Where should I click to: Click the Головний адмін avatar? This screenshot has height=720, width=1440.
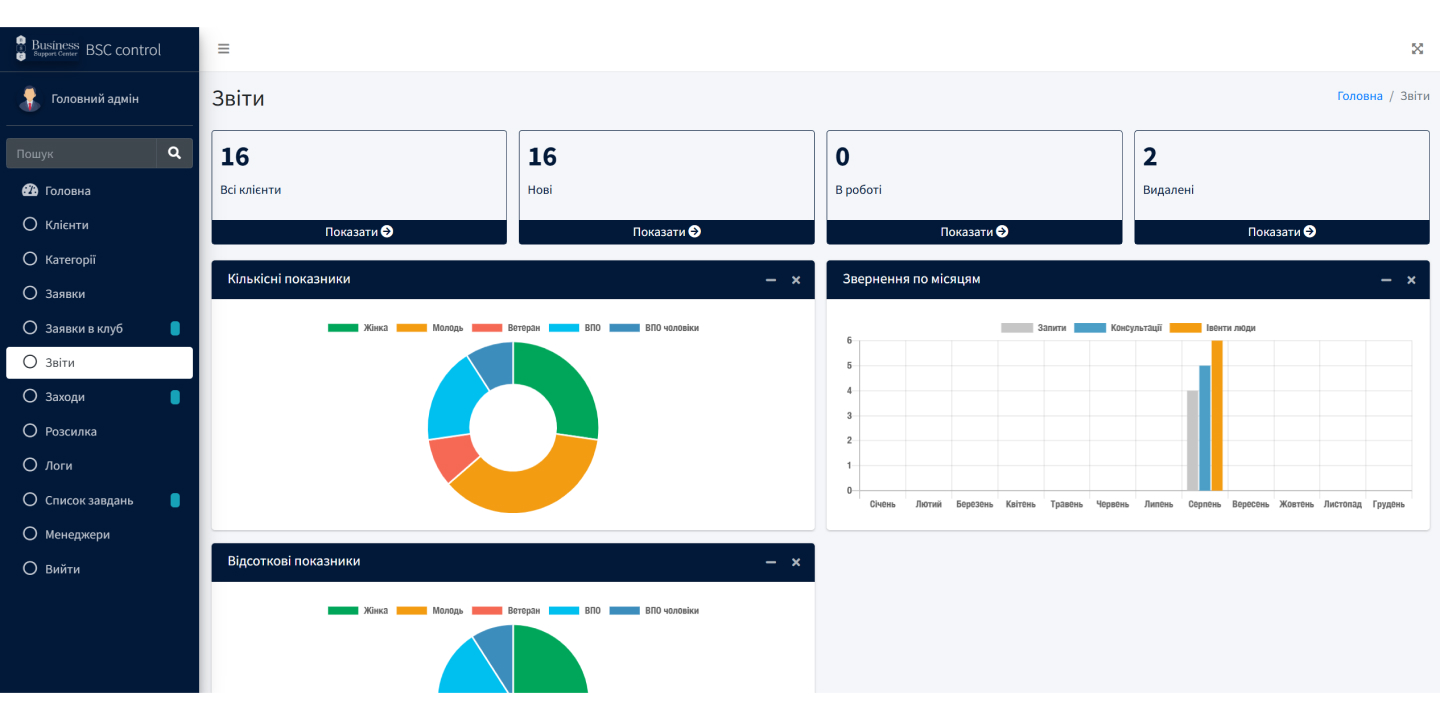coord(29,99)
